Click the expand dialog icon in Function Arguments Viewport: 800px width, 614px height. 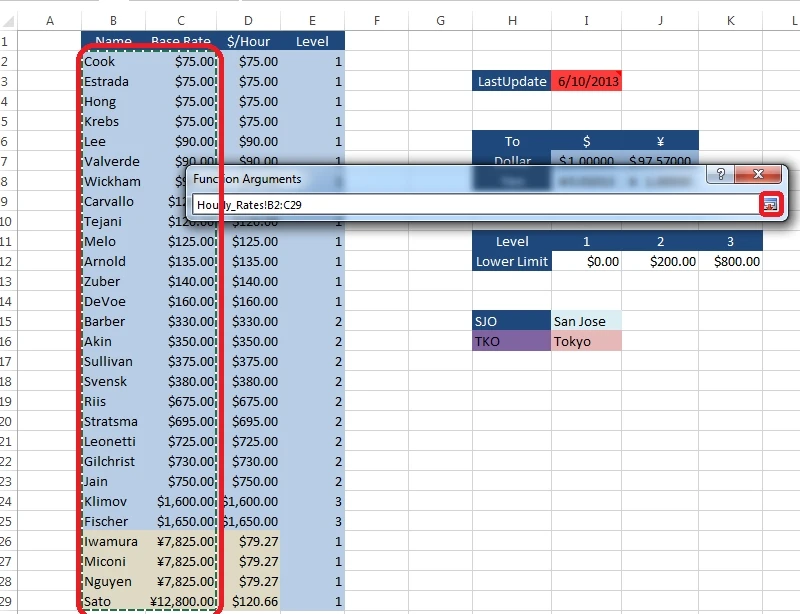(770, 204)
